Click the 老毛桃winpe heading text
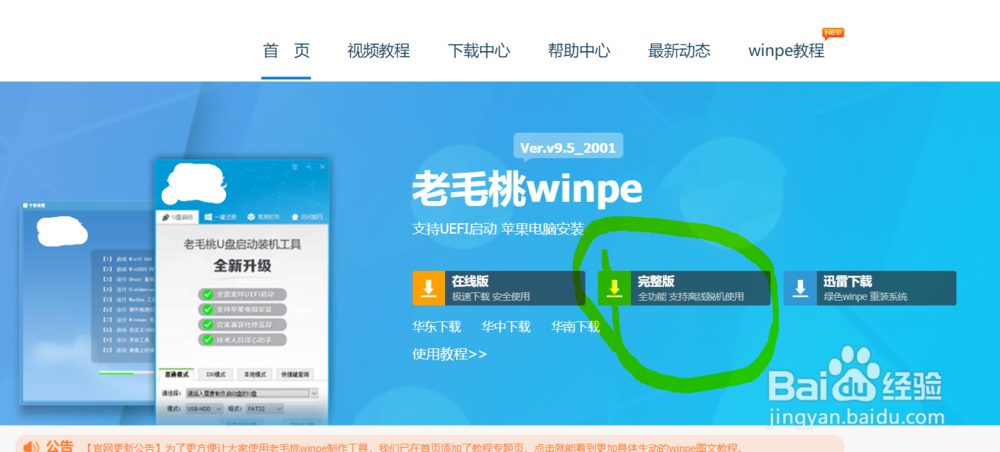 [527, 190]
